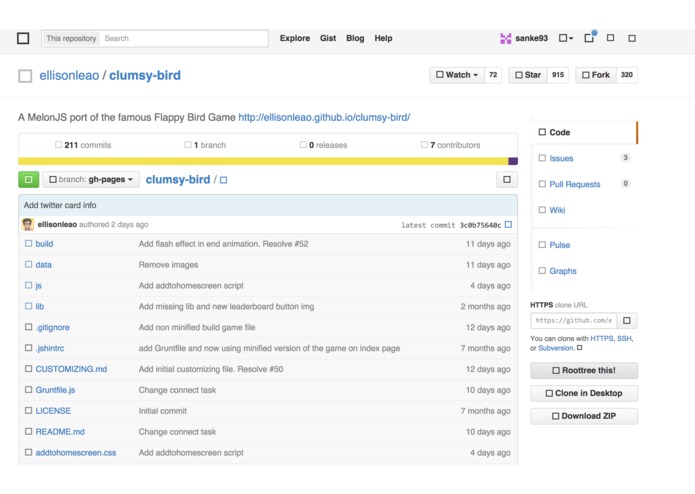
Task: Click Download ZIP button
Action: 584,416
